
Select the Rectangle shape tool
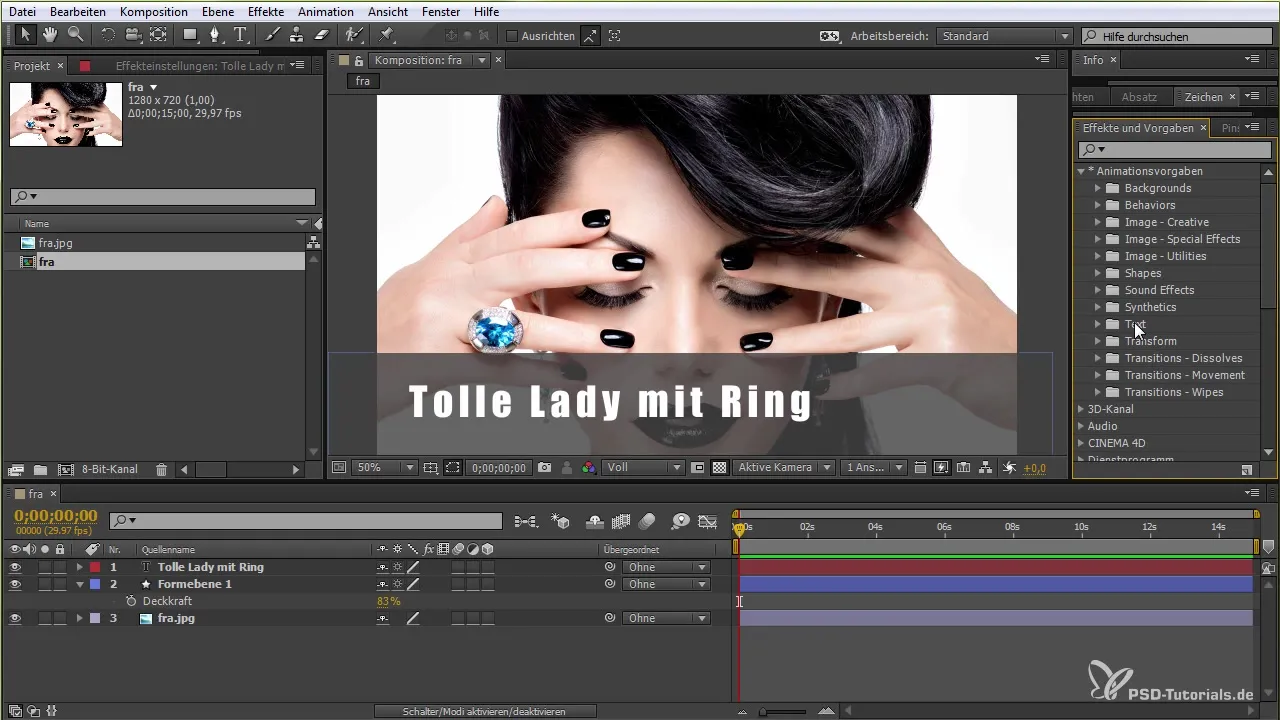[x=190, y=35]
